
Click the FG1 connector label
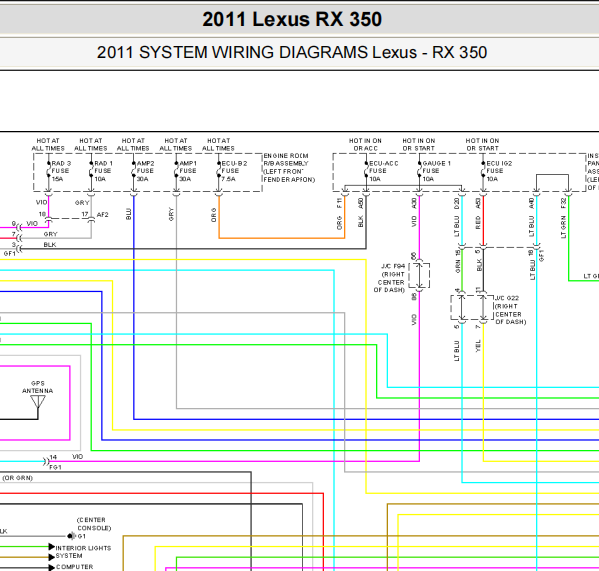[55, 467]
